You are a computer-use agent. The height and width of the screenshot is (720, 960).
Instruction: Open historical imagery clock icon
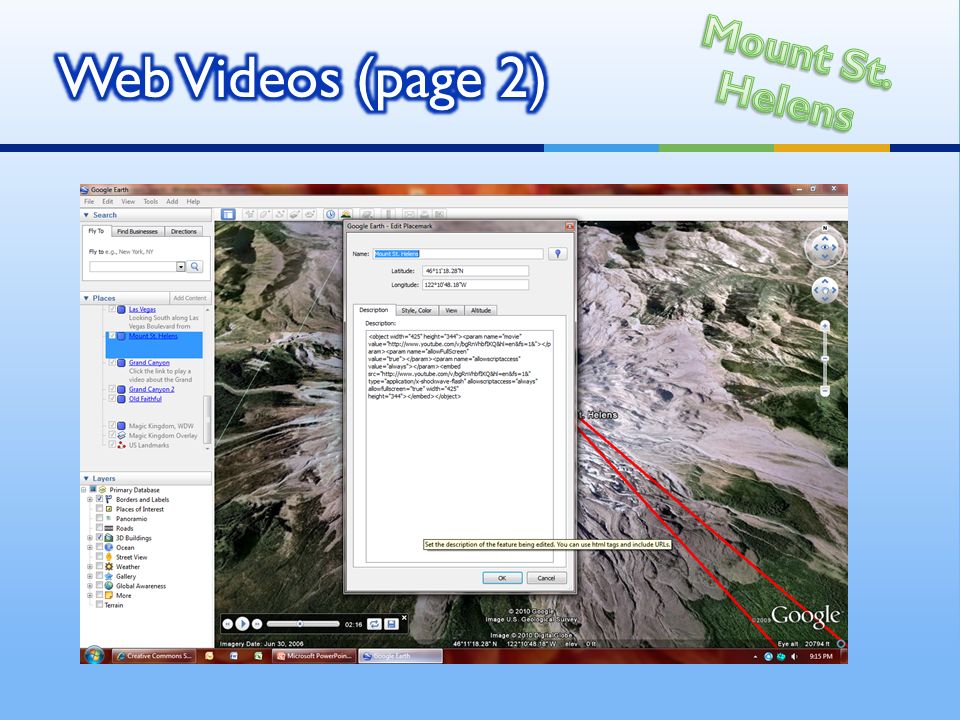coord(331,214)
